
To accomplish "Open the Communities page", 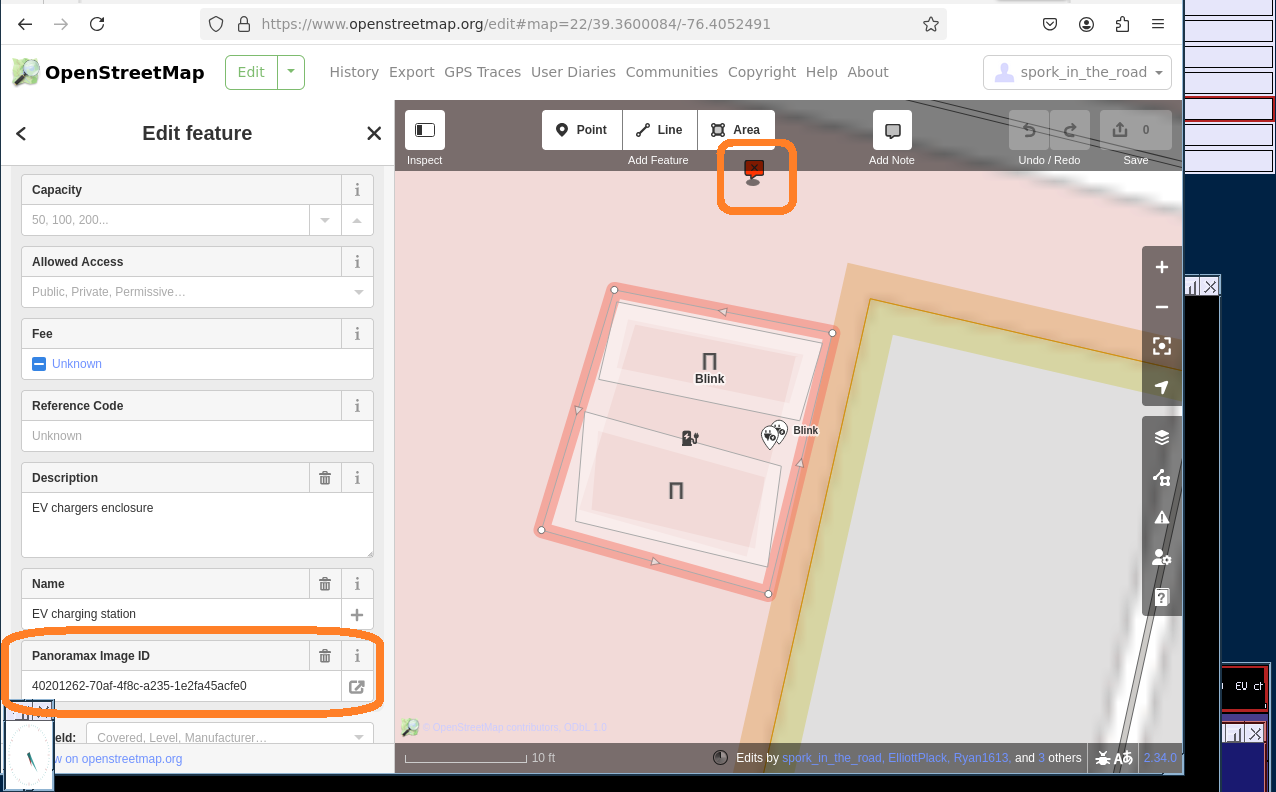I will [672, 72].
